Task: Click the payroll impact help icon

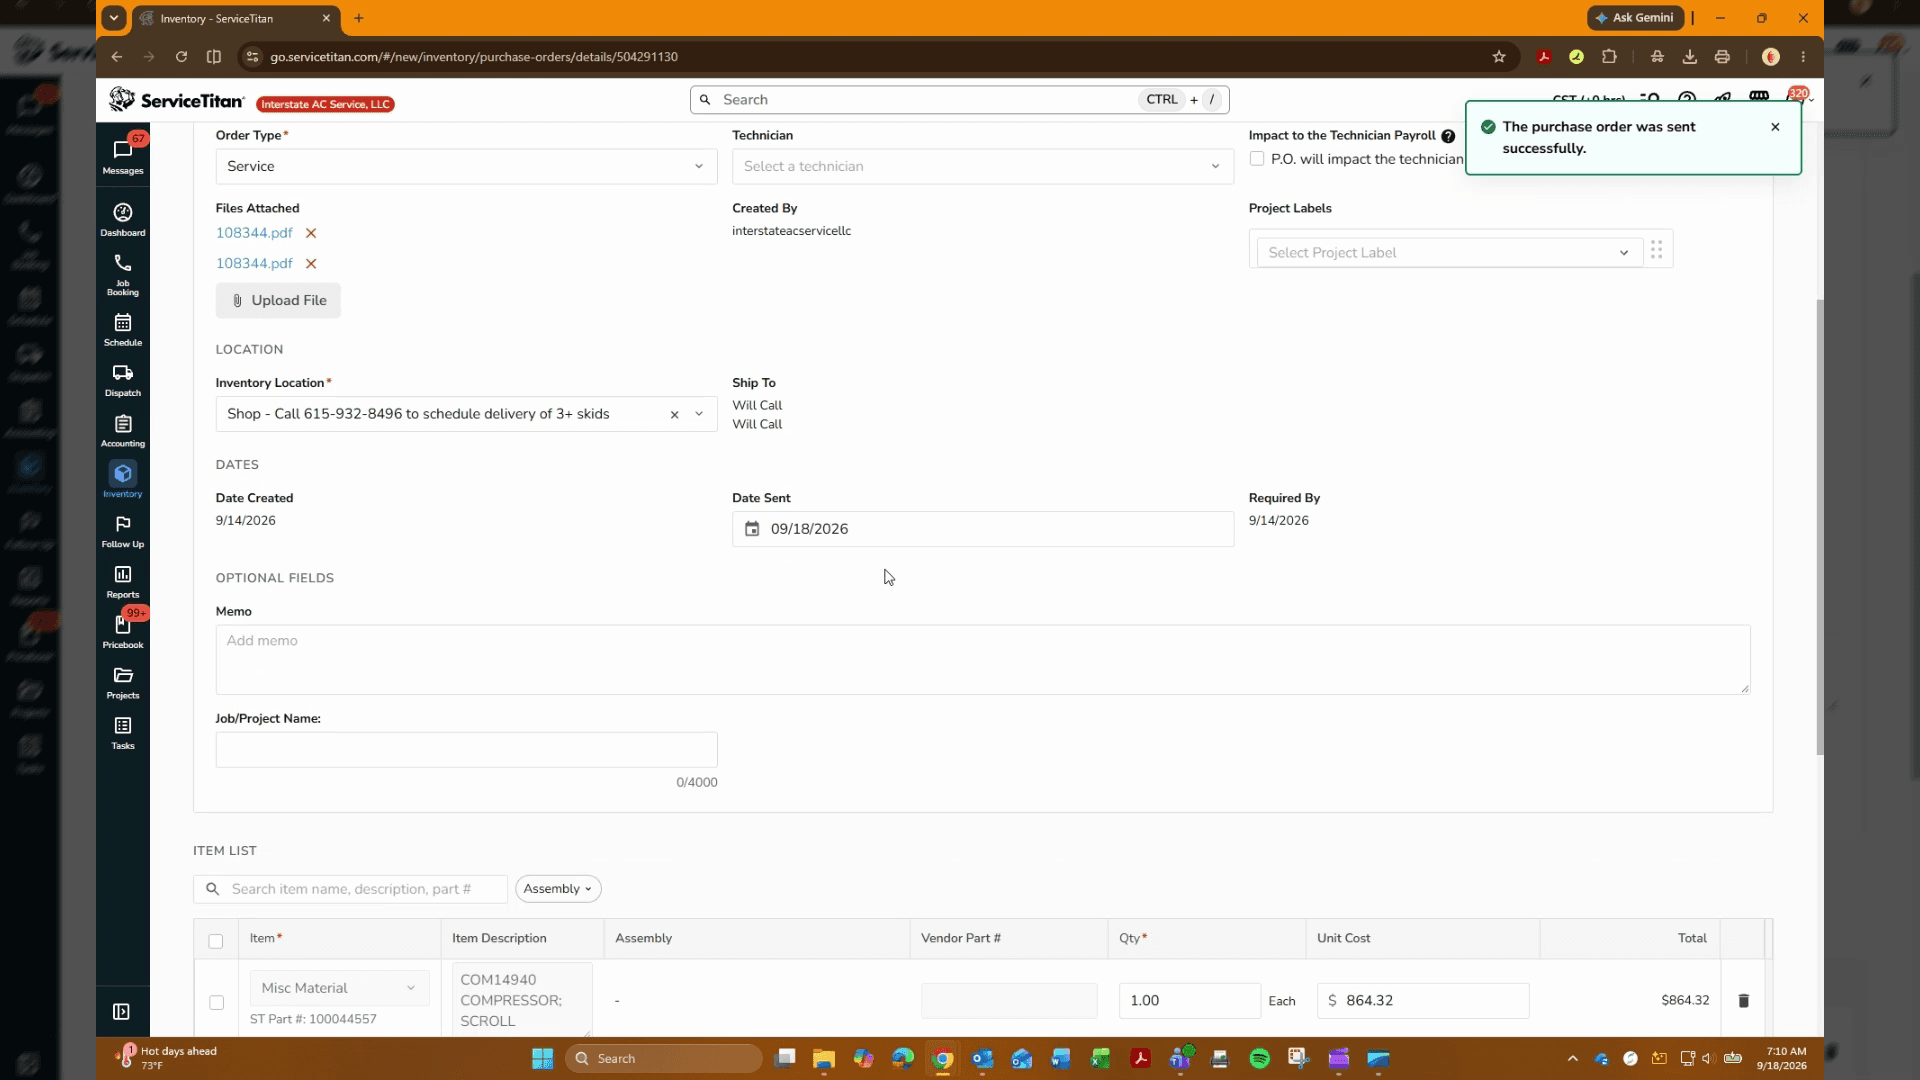Action: coord(1448,136)
